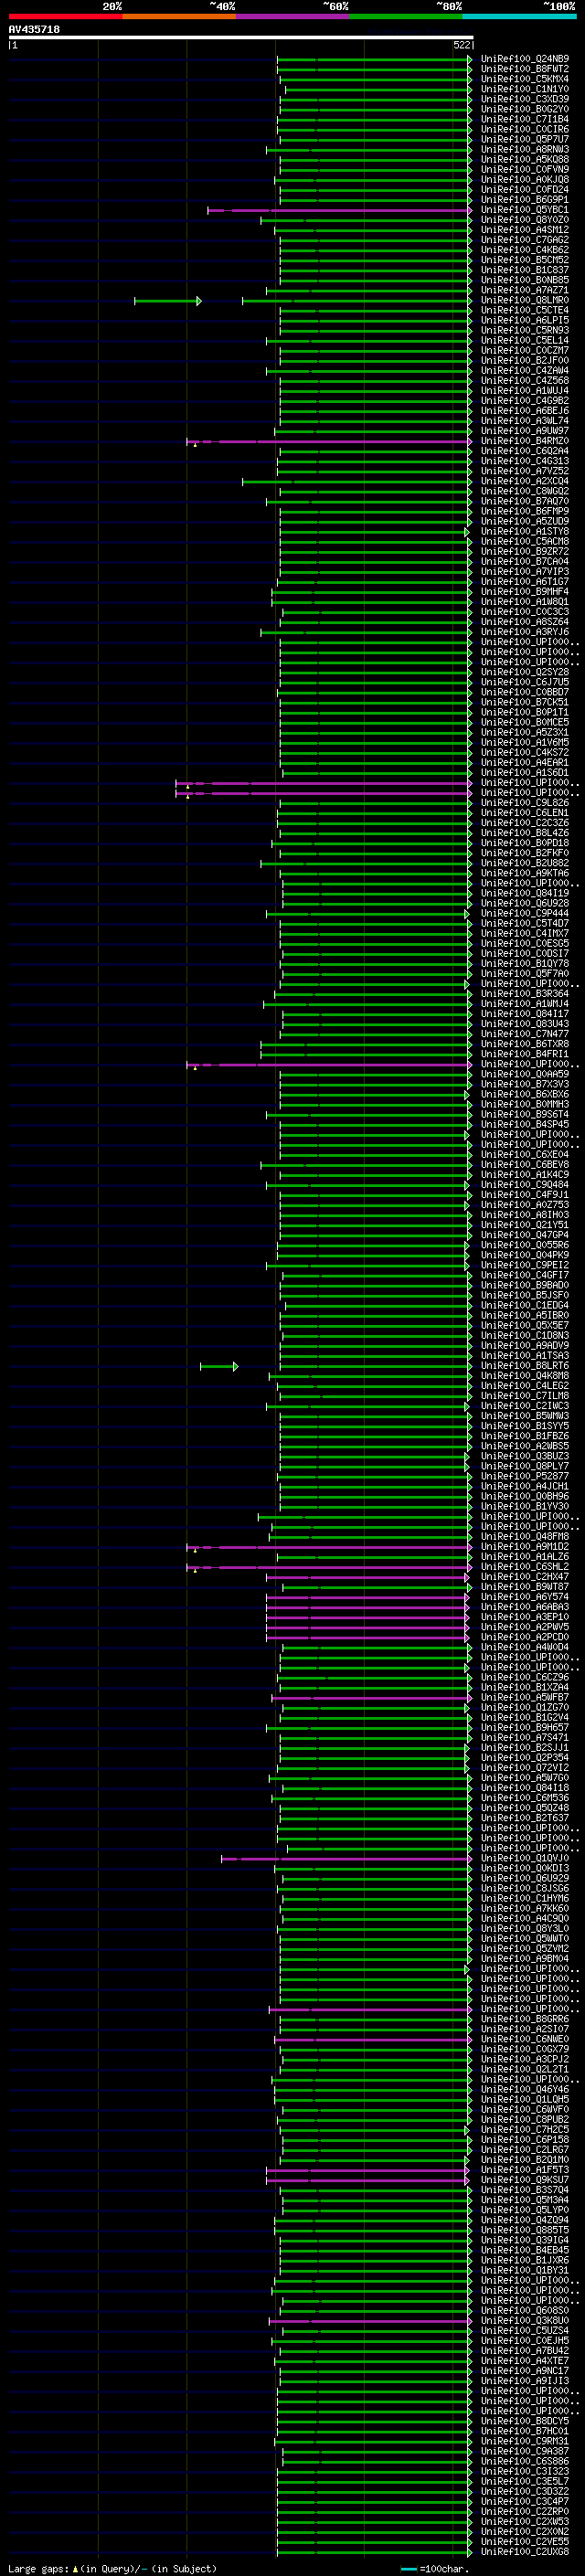Click the white query sequence bar

coord(241,38)
